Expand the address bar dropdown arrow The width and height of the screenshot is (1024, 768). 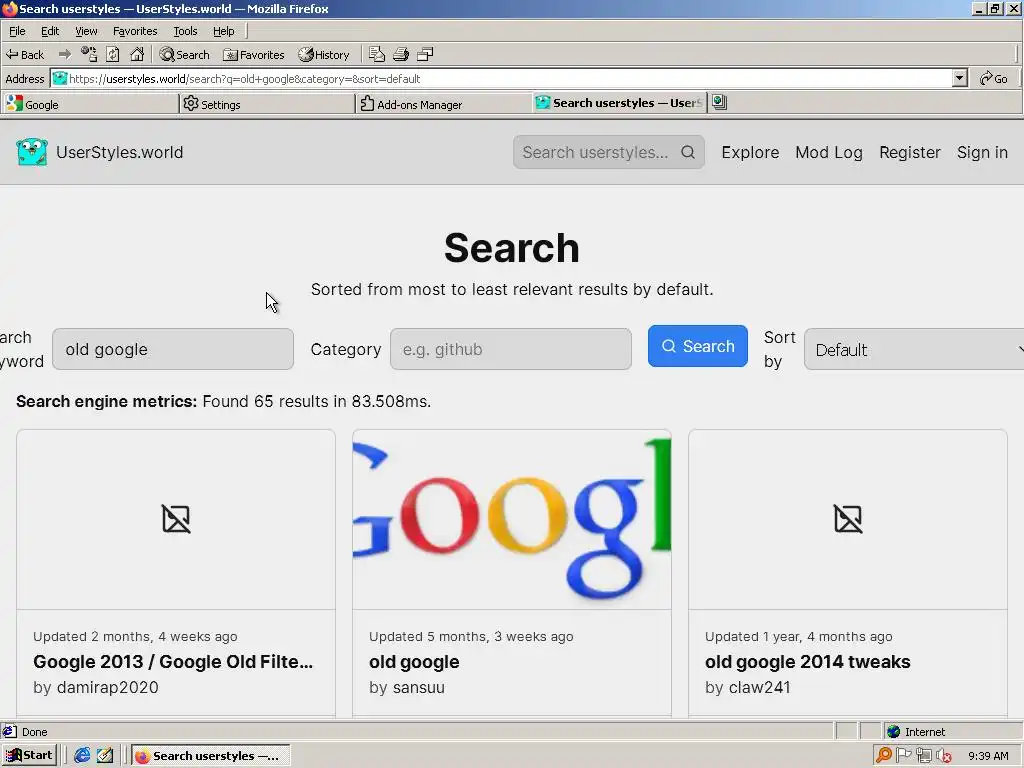click(959, 78)
